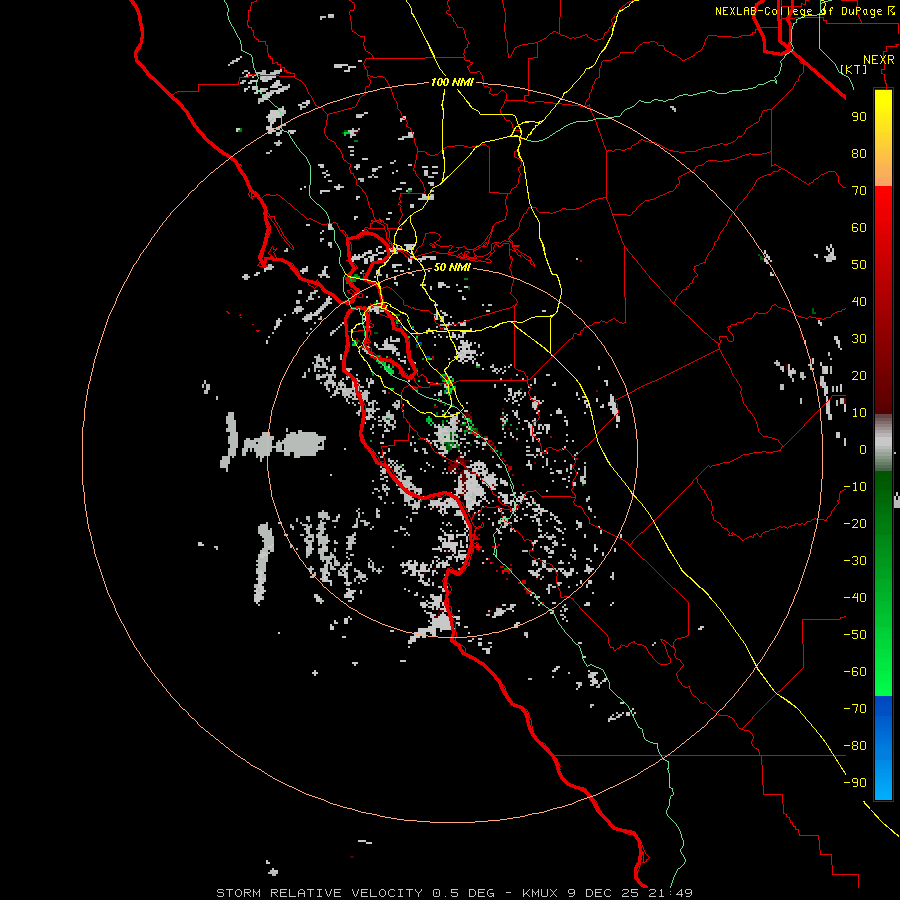Click the "-50" scale label

[x=855, y=635]
